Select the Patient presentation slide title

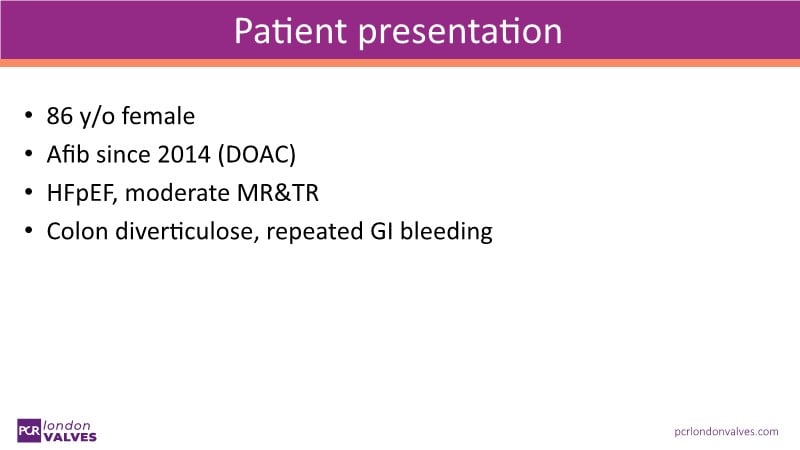point(398,31)
